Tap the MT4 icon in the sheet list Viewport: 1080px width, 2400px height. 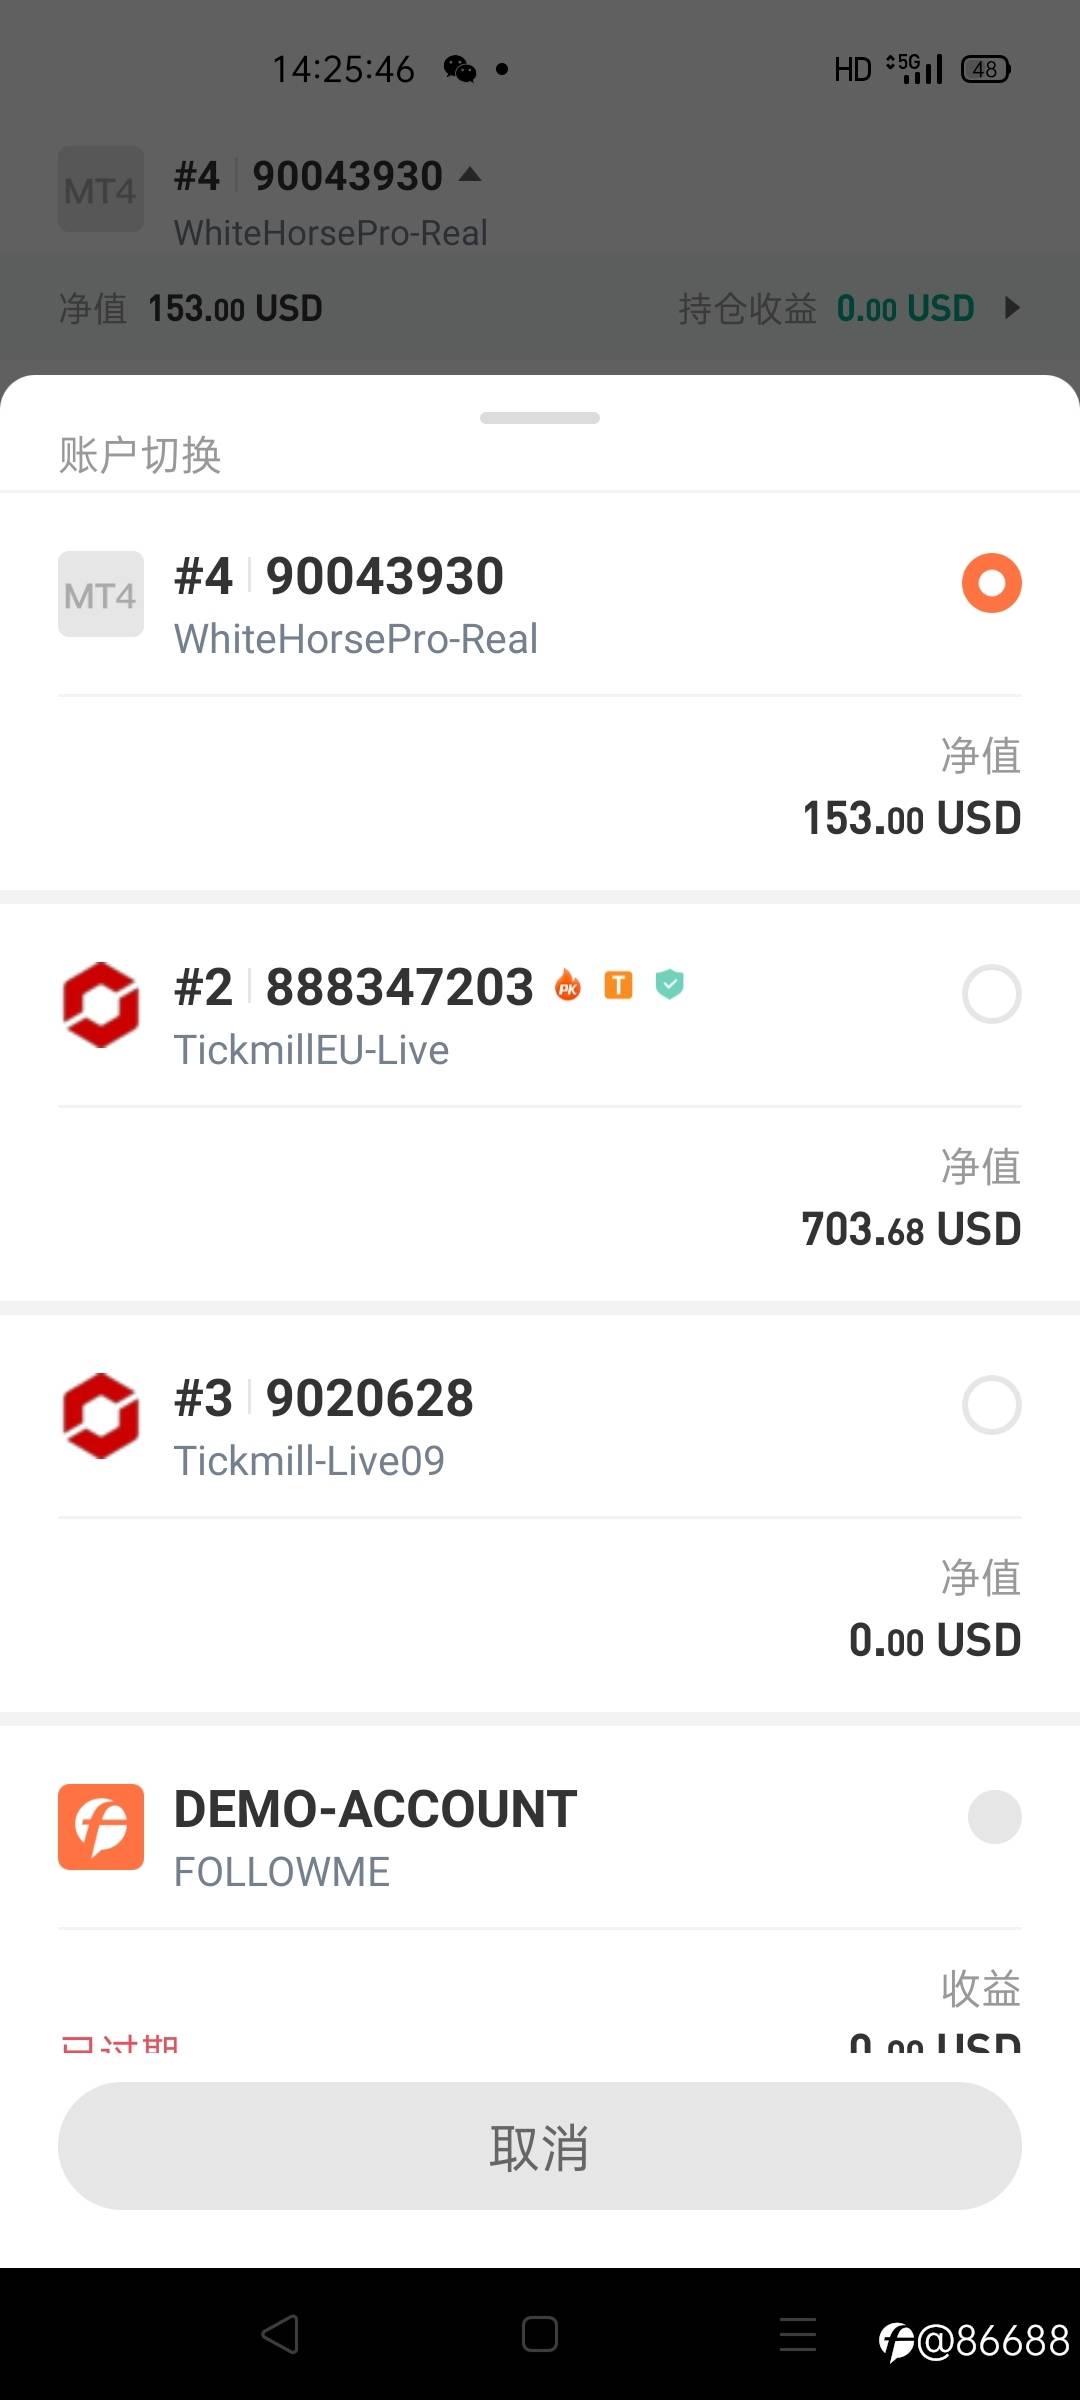point(100,594)
